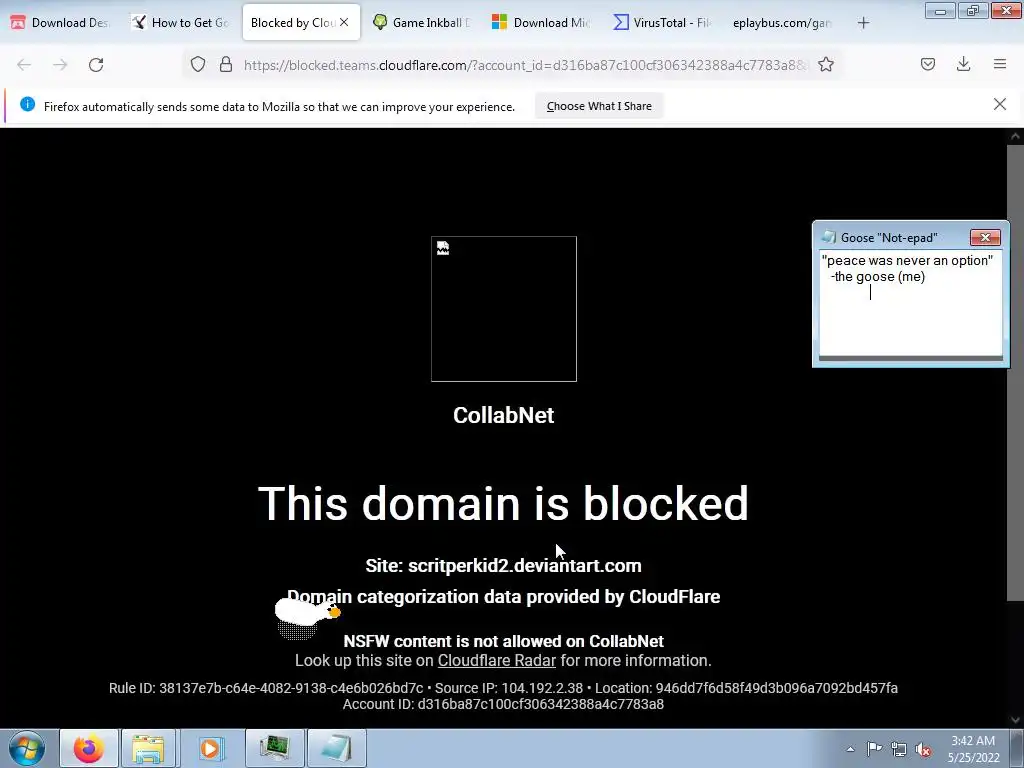The height and width of the screenshot is (768, 1024).
Task: Click the network tray icon
Action: [899, 749]
